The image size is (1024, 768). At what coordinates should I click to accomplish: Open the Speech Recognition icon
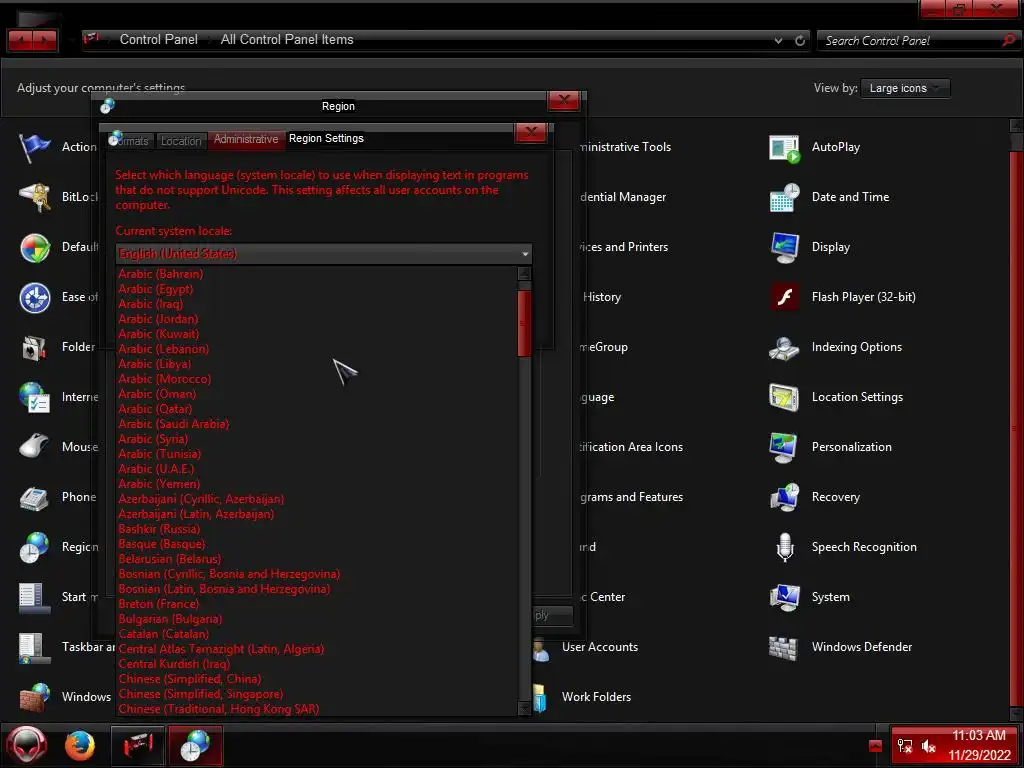(x=784, y=548)
